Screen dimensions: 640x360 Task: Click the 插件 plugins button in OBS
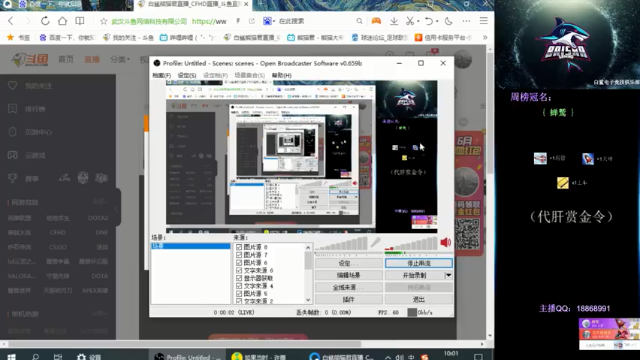pyautogui.click(x=348, y=299)
